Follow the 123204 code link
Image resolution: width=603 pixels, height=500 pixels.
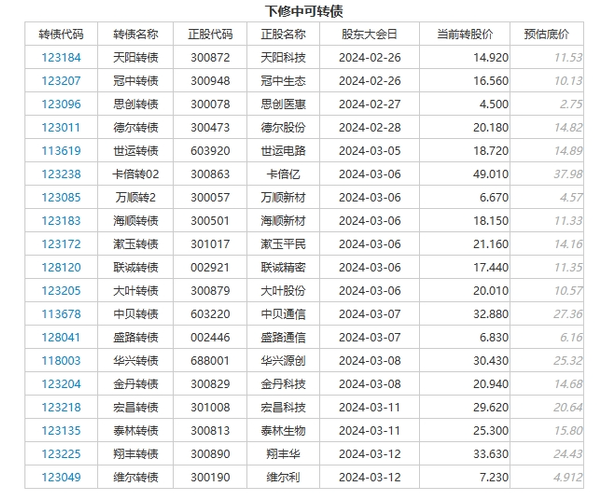coord(61,384)
